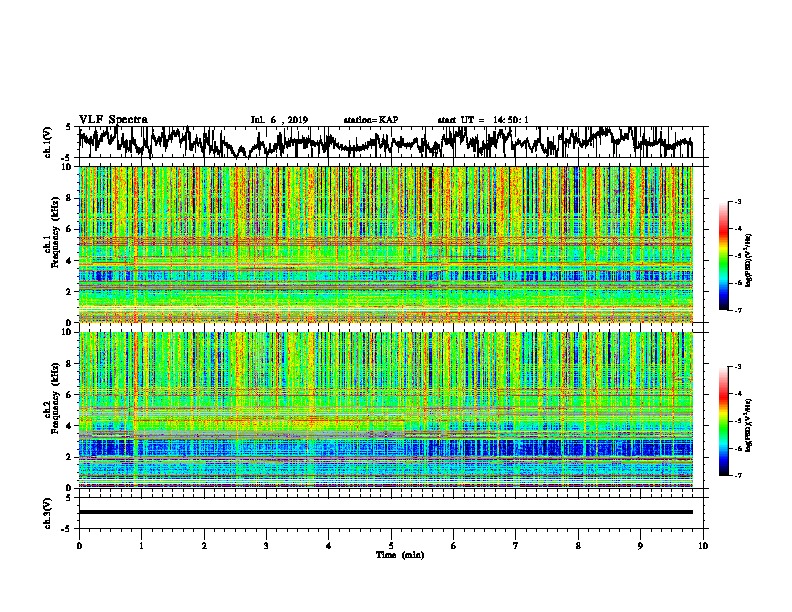Select the date text "Jul 6, 2019"
This screenshot has height=612, width=792.
click(x=279, y=120)
